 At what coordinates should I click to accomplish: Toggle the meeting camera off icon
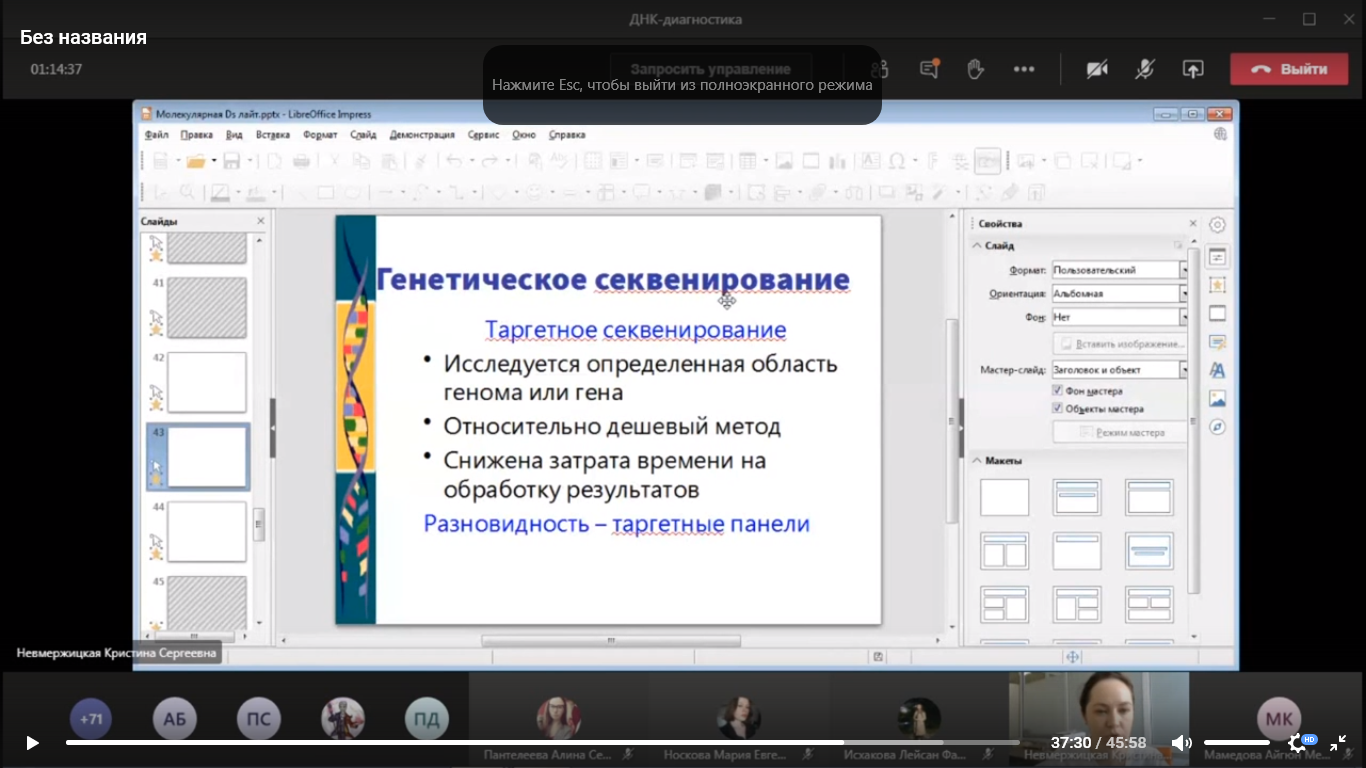pyautogui.click(x=1097, y=69)
